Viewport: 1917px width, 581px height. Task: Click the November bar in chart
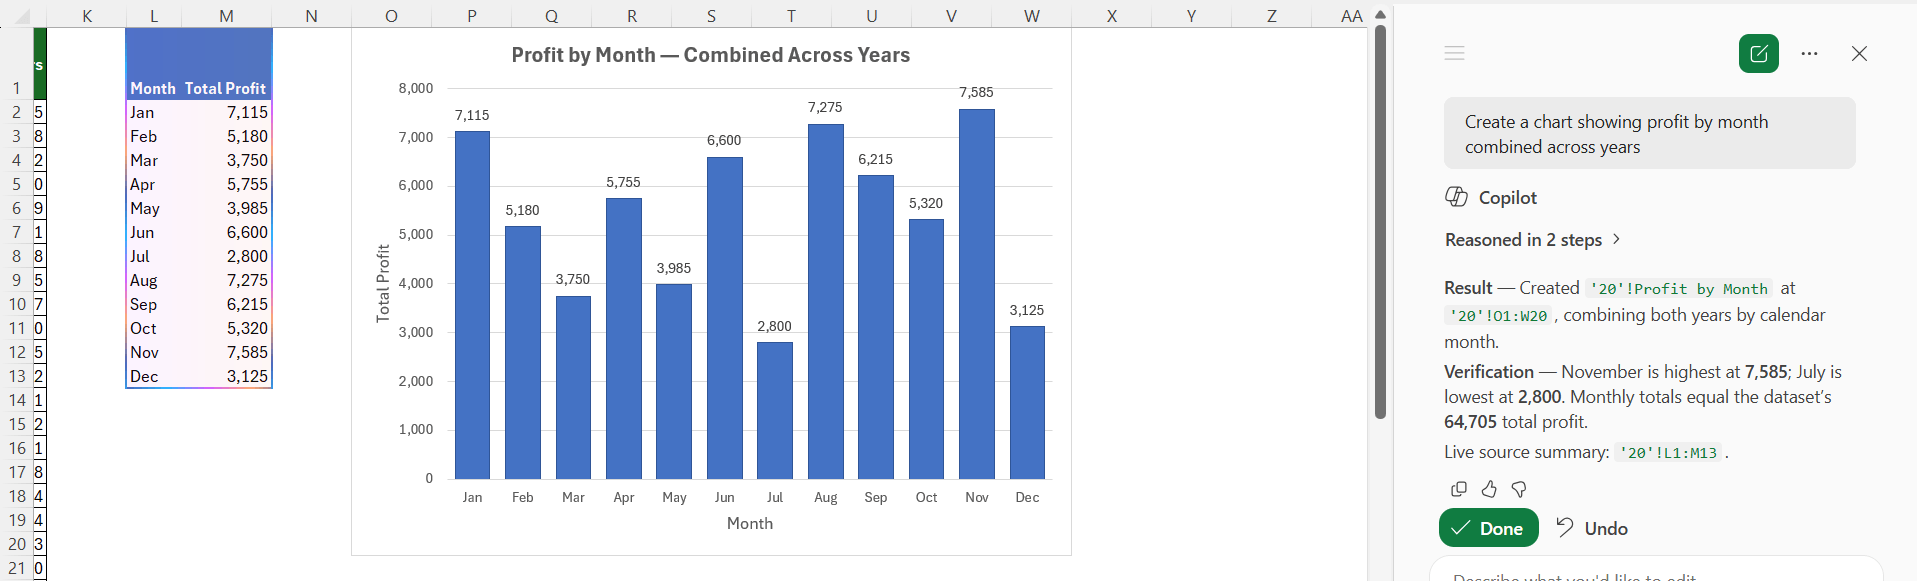click(976, 294)
